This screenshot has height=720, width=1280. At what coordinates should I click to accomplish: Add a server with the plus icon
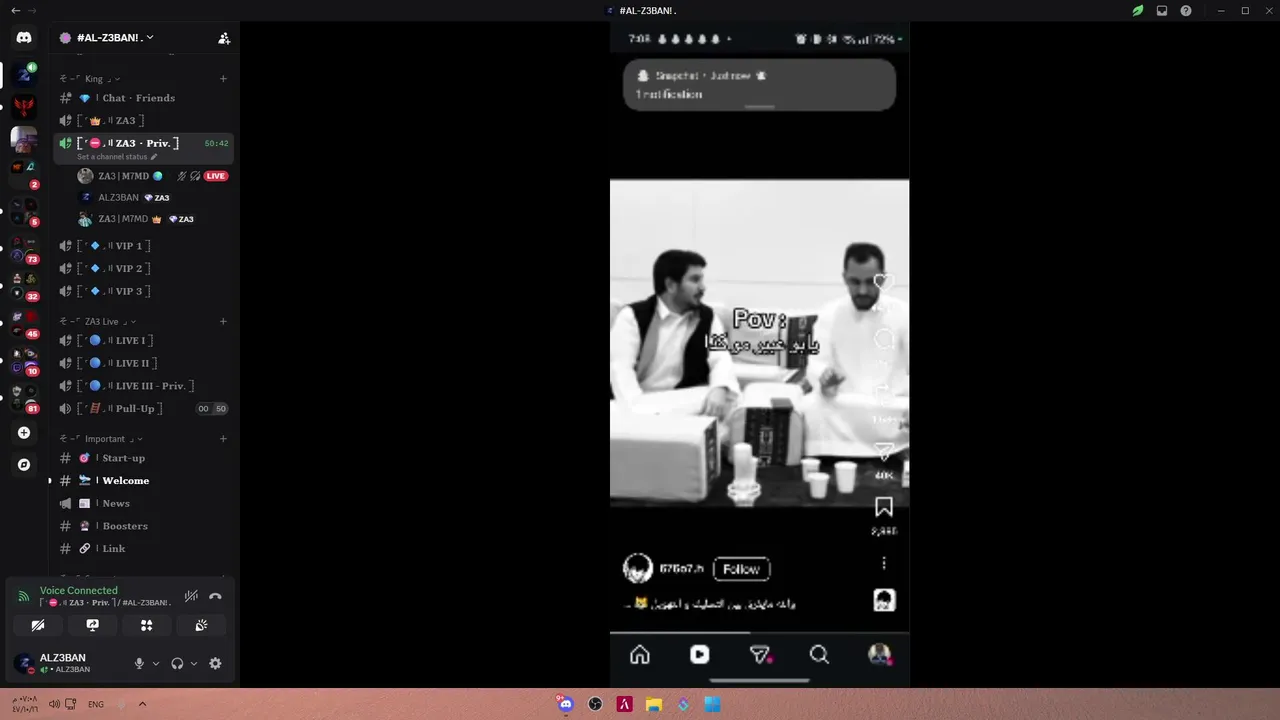coord(24,433)
